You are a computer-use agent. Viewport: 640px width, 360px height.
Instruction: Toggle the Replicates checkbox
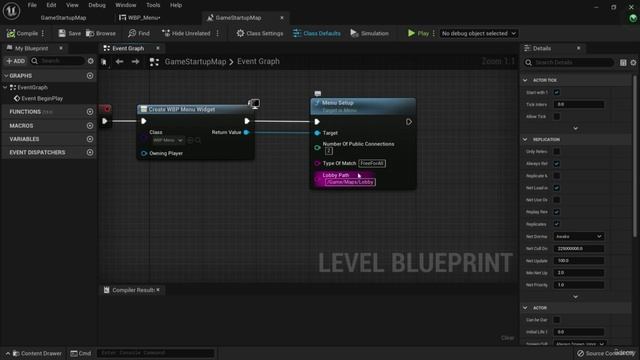click(x=557, y=224)
